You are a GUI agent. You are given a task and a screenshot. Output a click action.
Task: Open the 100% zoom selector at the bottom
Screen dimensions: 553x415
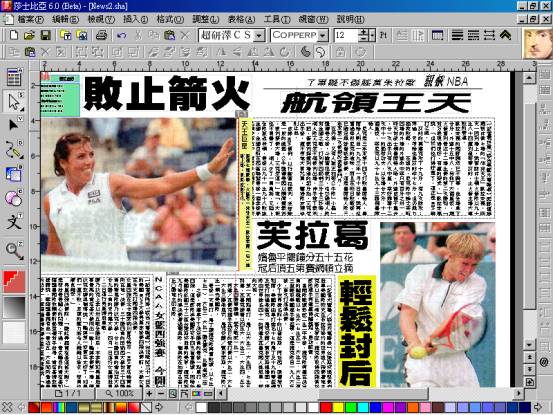pos(120,393)
